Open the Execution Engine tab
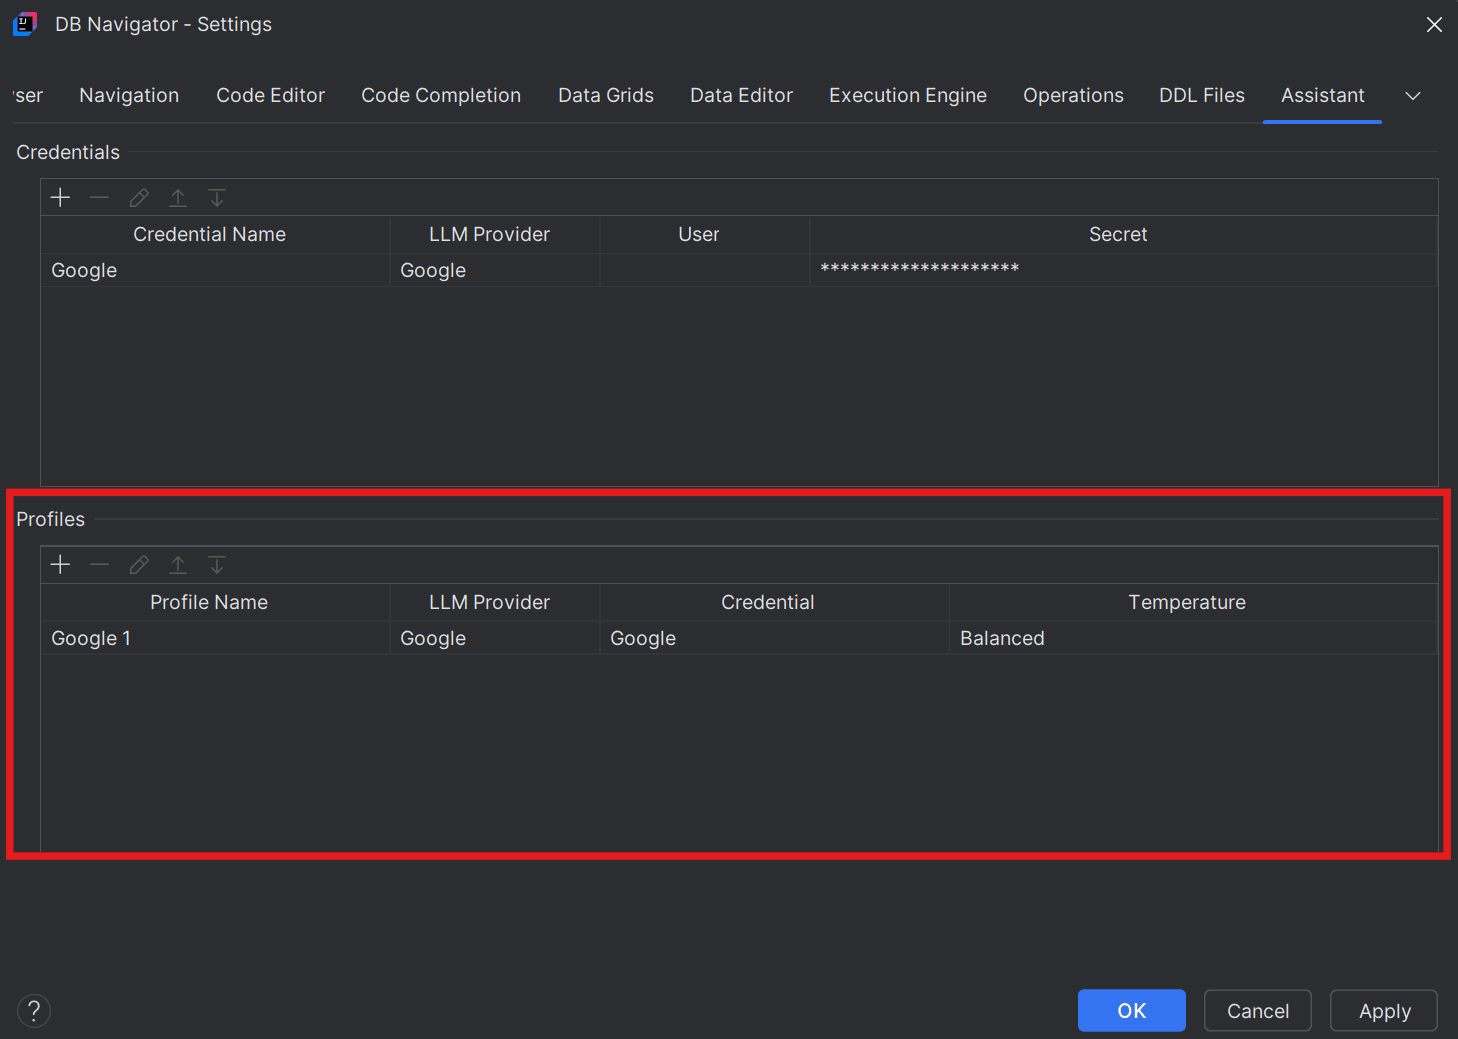Viewport: 1458px width, 1039px height. (x=908, y=96)
